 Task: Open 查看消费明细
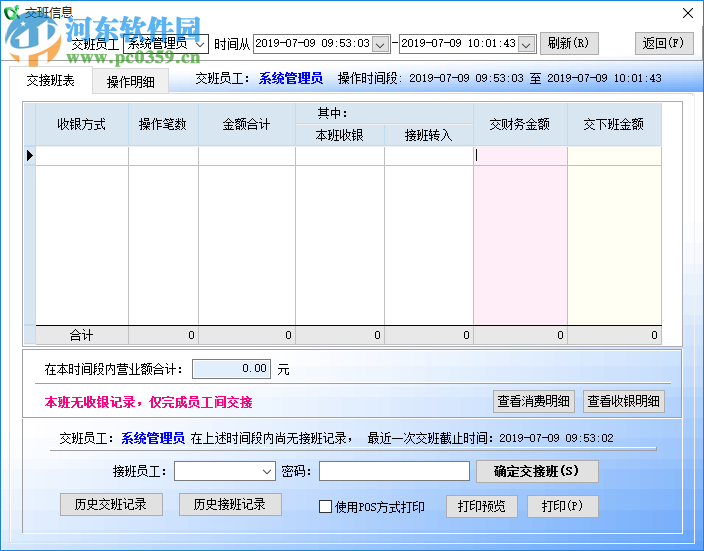533,401
